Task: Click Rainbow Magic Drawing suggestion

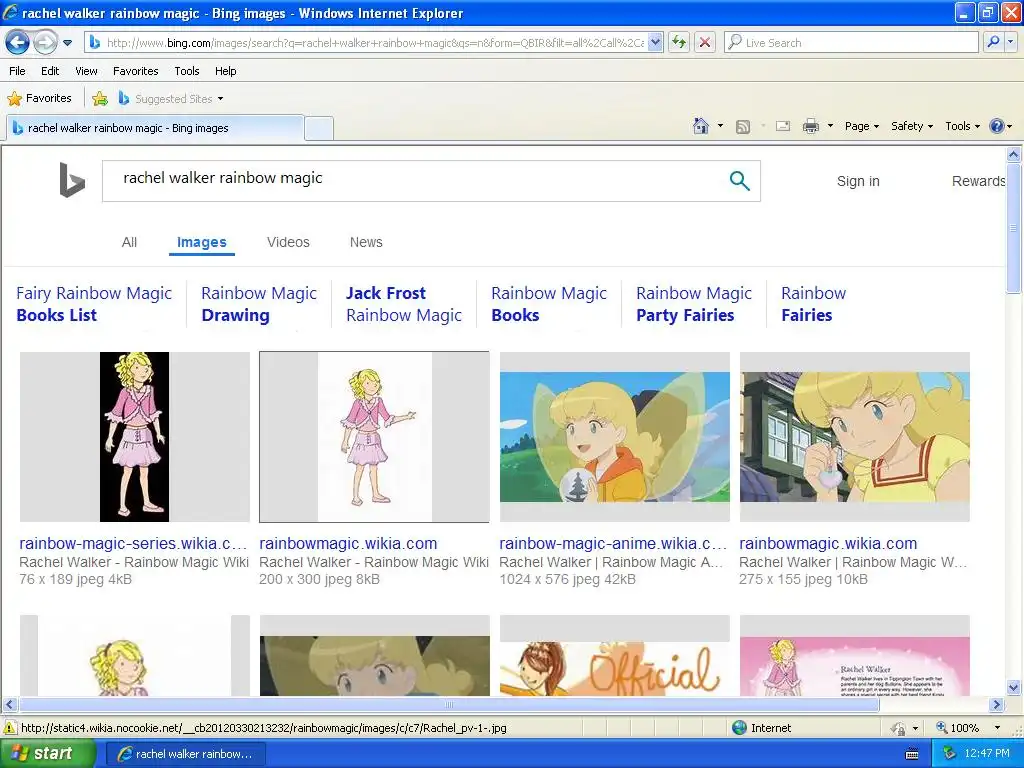Action: 259,304
